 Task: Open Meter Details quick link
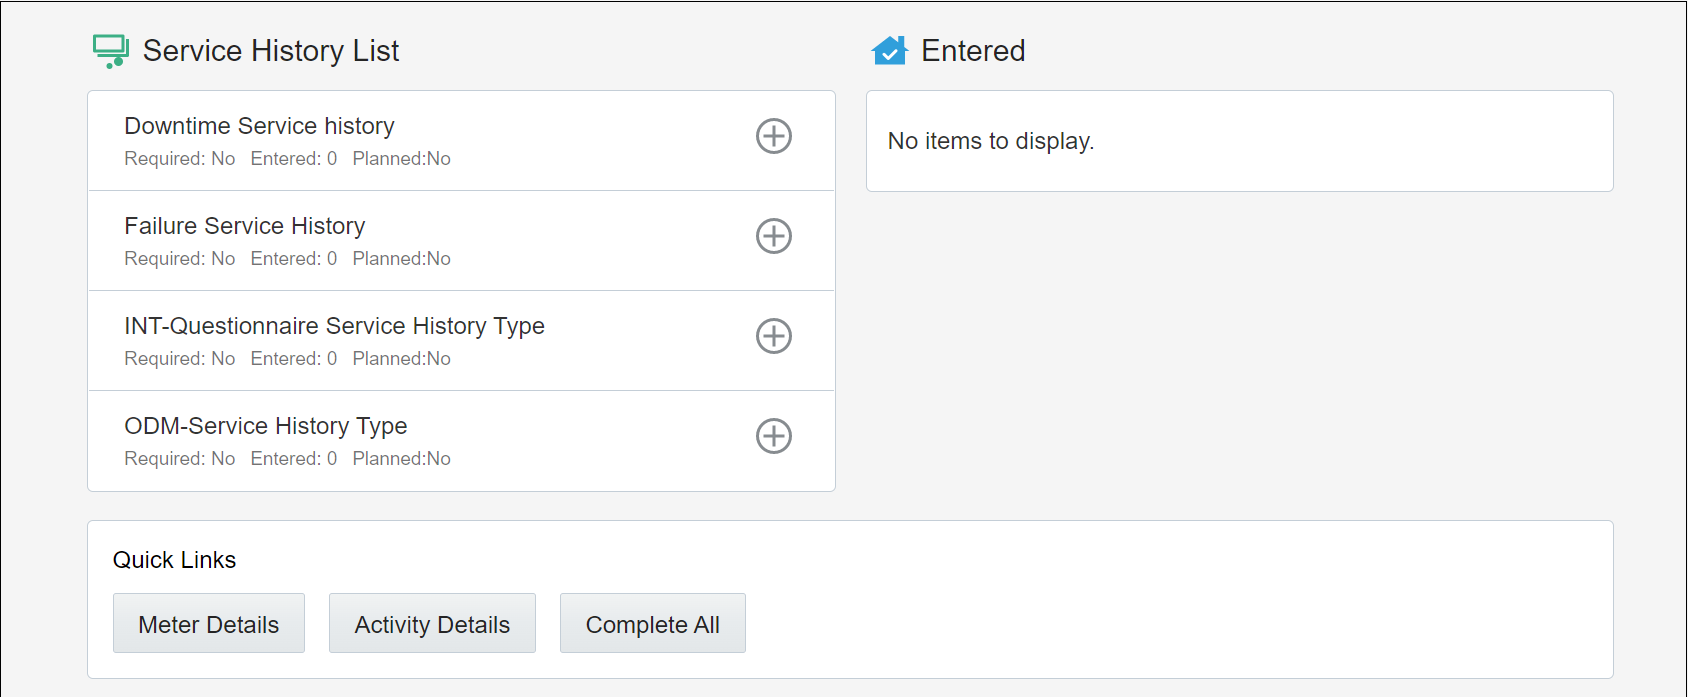click(x=208, y=624)
